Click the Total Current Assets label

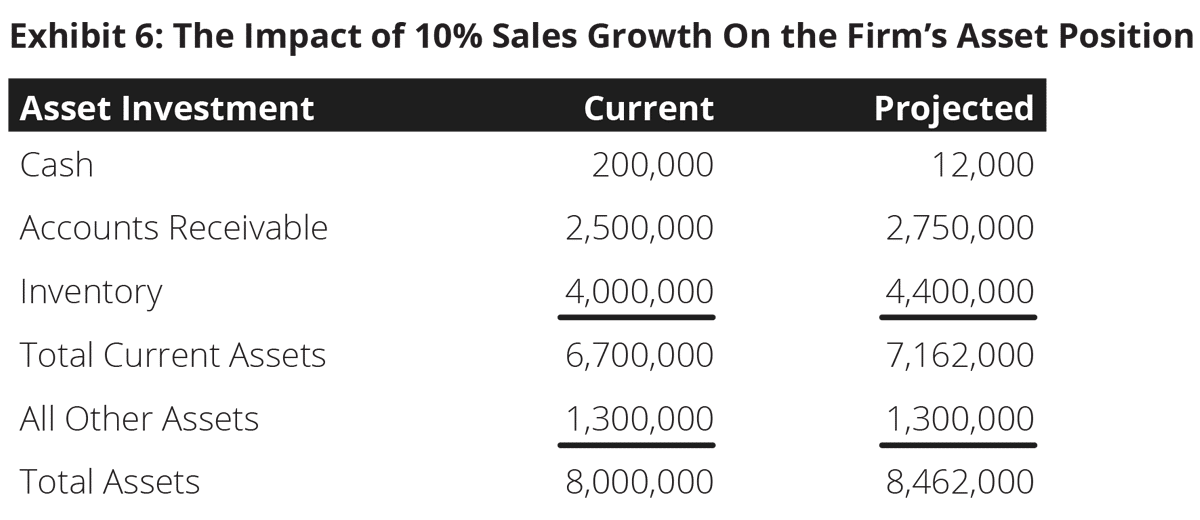(173, 355)
